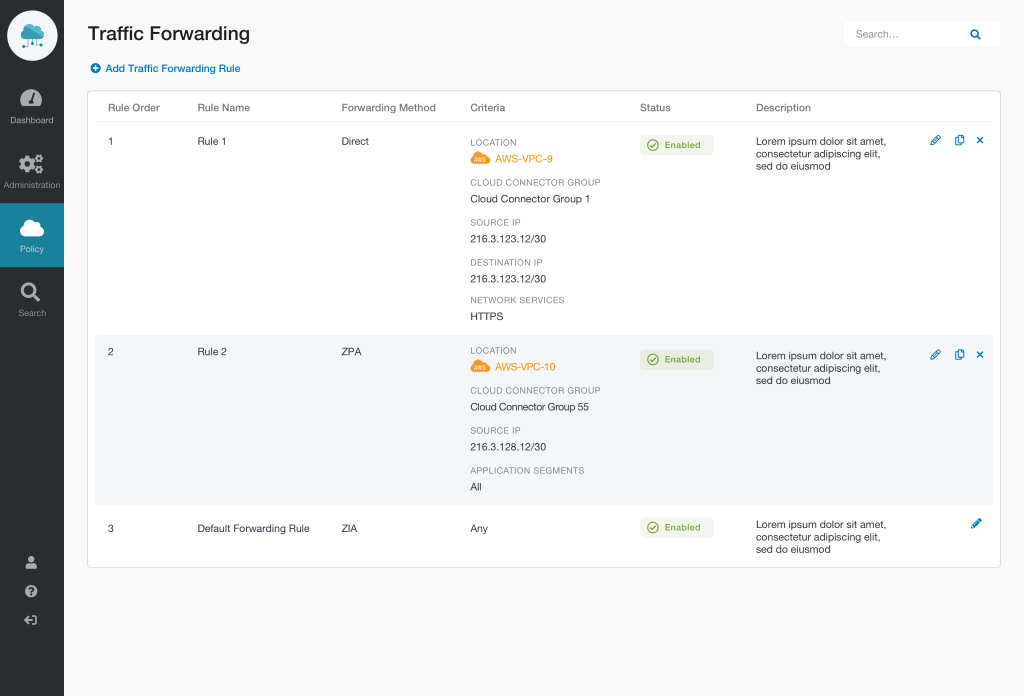Open the Administration section
1024x696 pixels.
point(31,165)
